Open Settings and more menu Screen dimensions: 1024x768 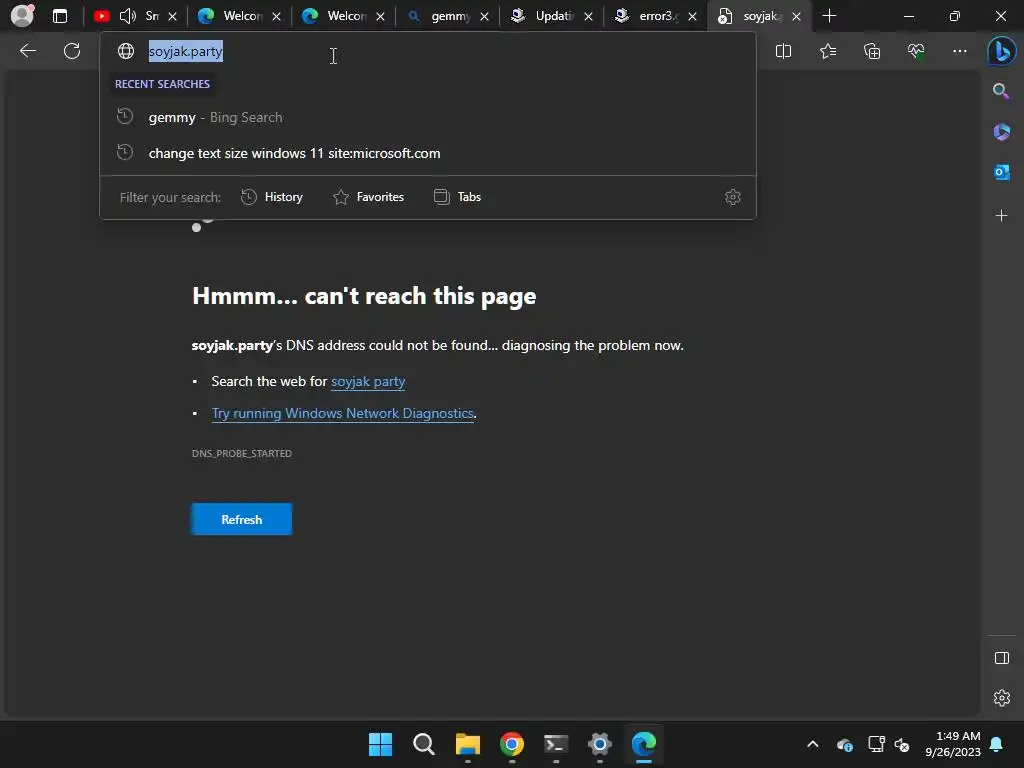(x=959, y=51)
